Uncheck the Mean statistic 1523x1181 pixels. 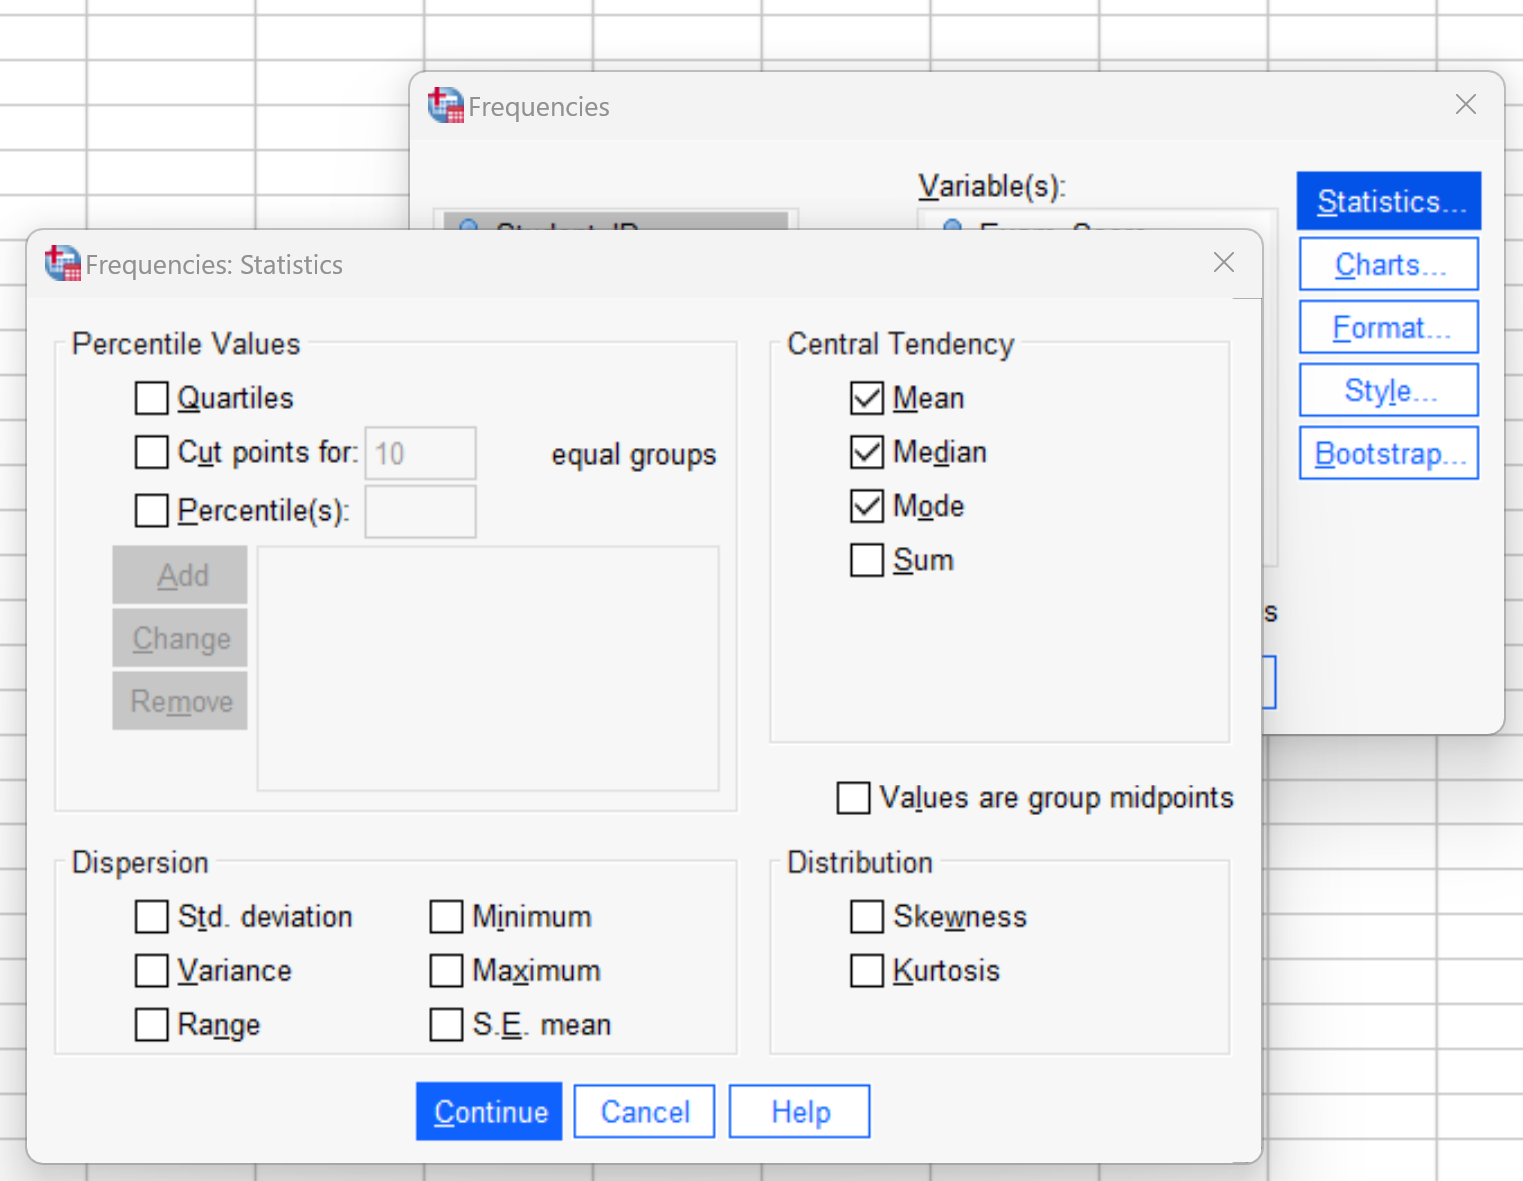click(867, 397)
